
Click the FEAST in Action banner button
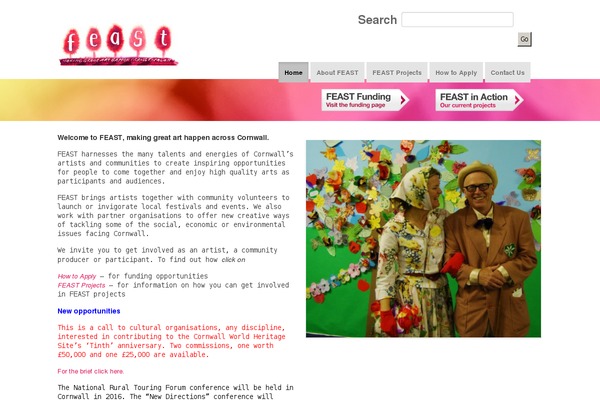coord(479,100)
